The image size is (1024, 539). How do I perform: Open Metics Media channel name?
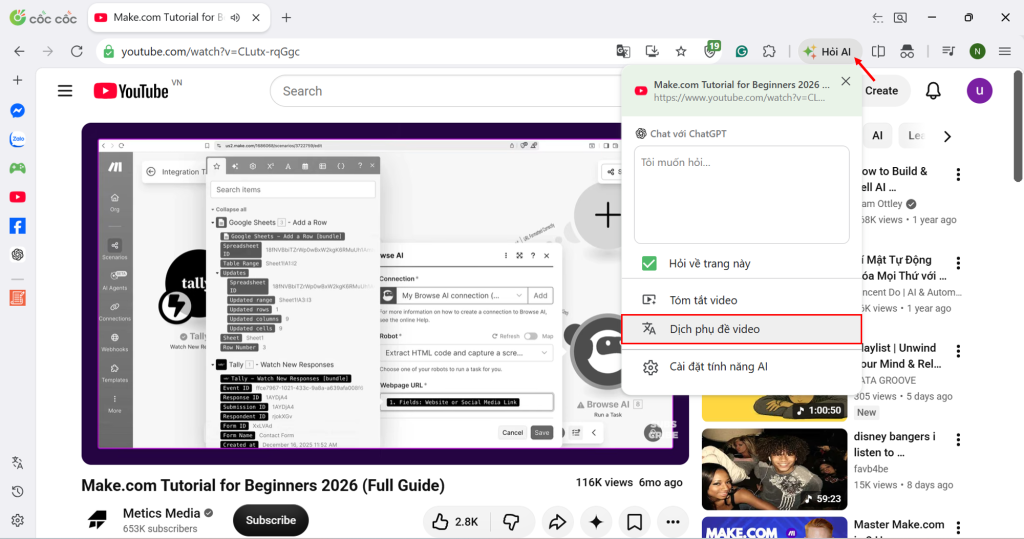(x=161, y=514)
